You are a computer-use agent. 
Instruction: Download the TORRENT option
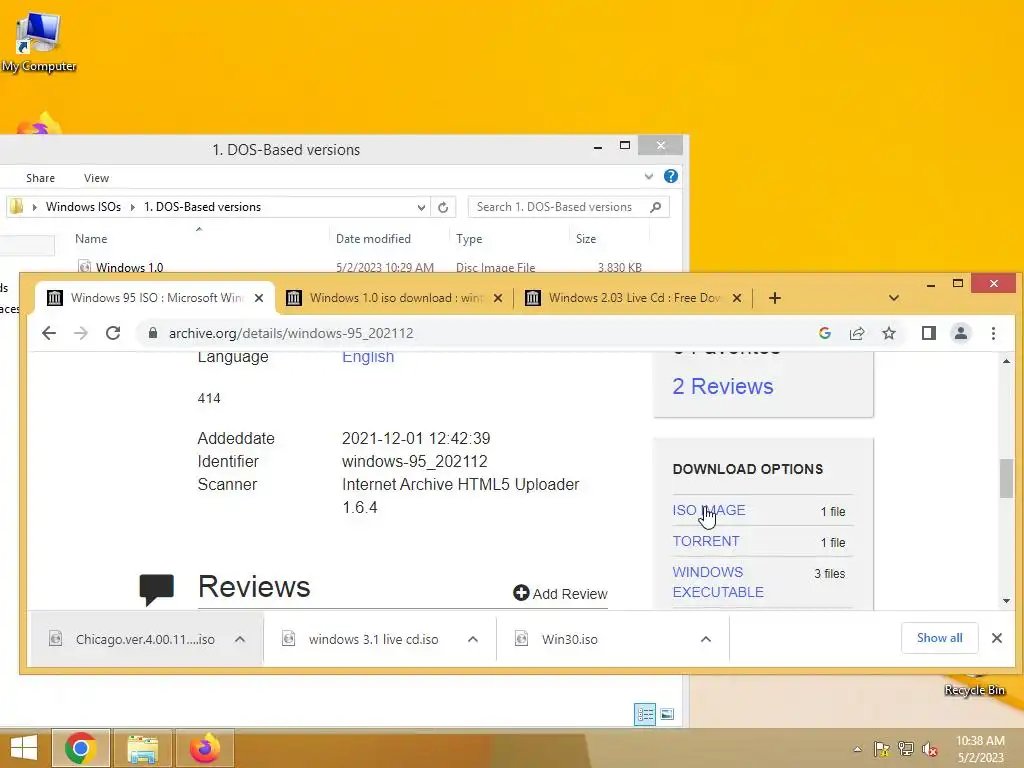tap(706, 541)
